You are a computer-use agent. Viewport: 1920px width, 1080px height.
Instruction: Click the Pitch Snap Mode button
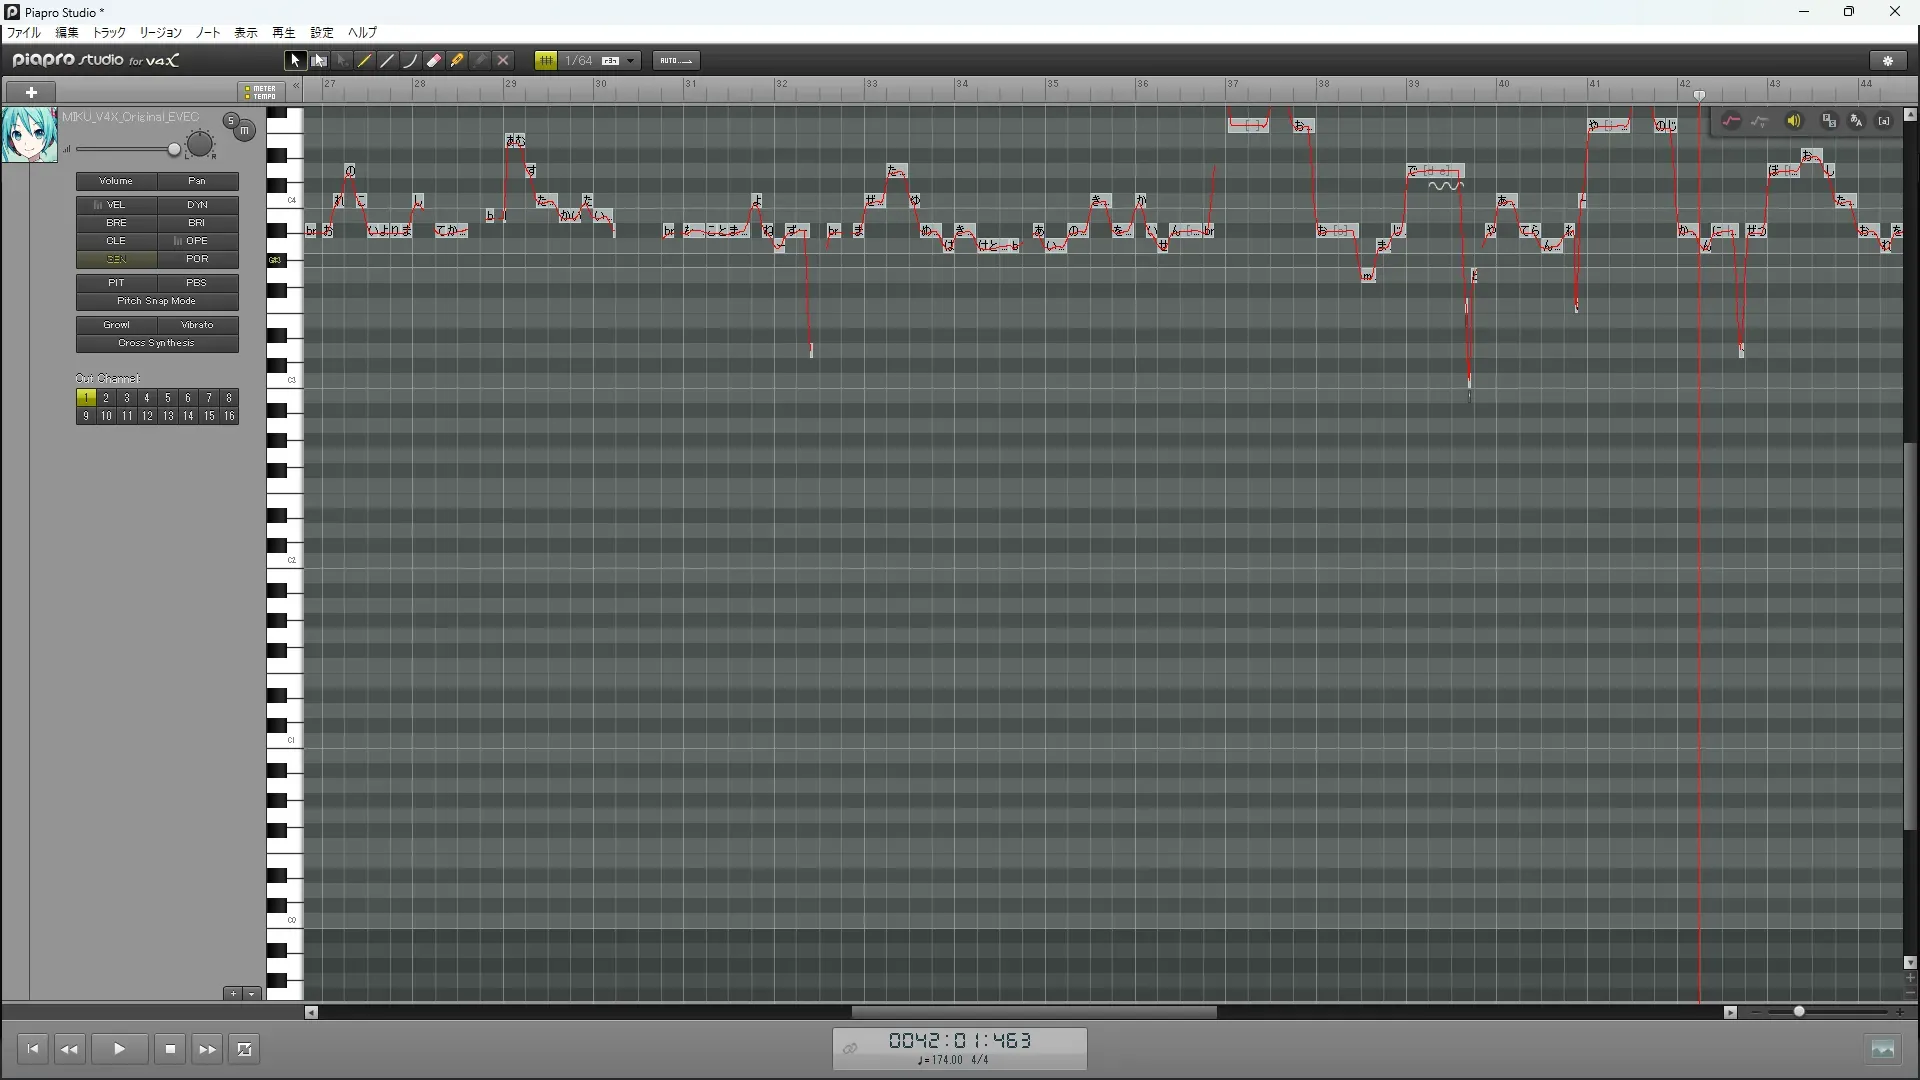click(157, 301)
